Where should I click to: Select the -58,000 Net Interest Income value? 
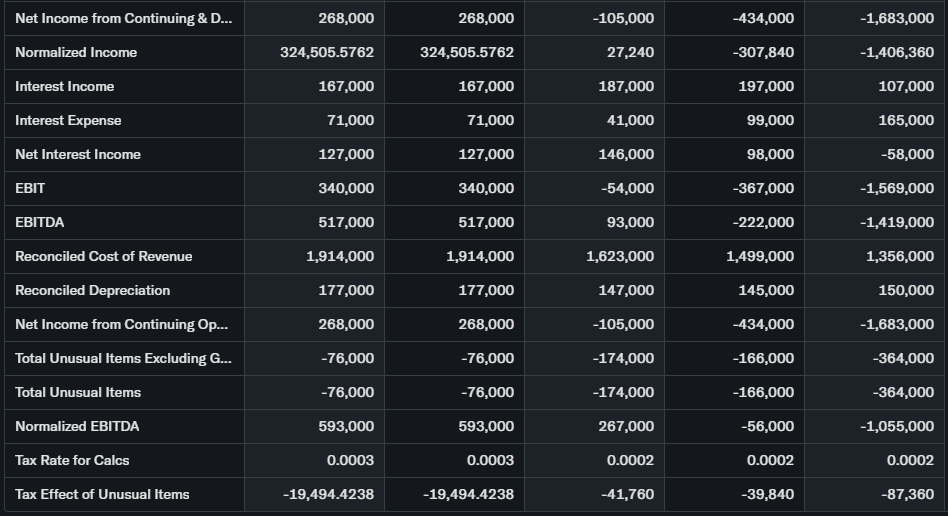pyautogui.click(x=908, y=154)
